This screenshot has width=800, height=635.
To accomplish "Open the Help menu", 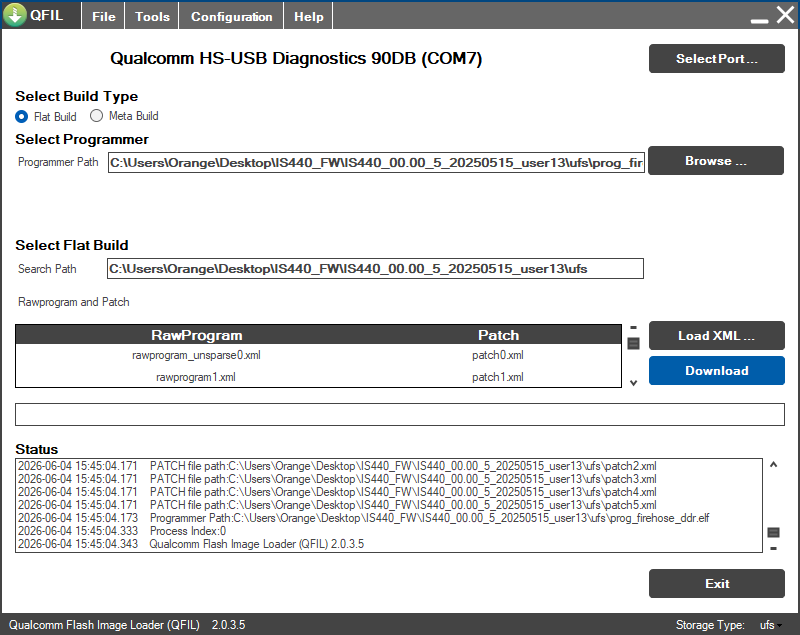I will point(309,16).
